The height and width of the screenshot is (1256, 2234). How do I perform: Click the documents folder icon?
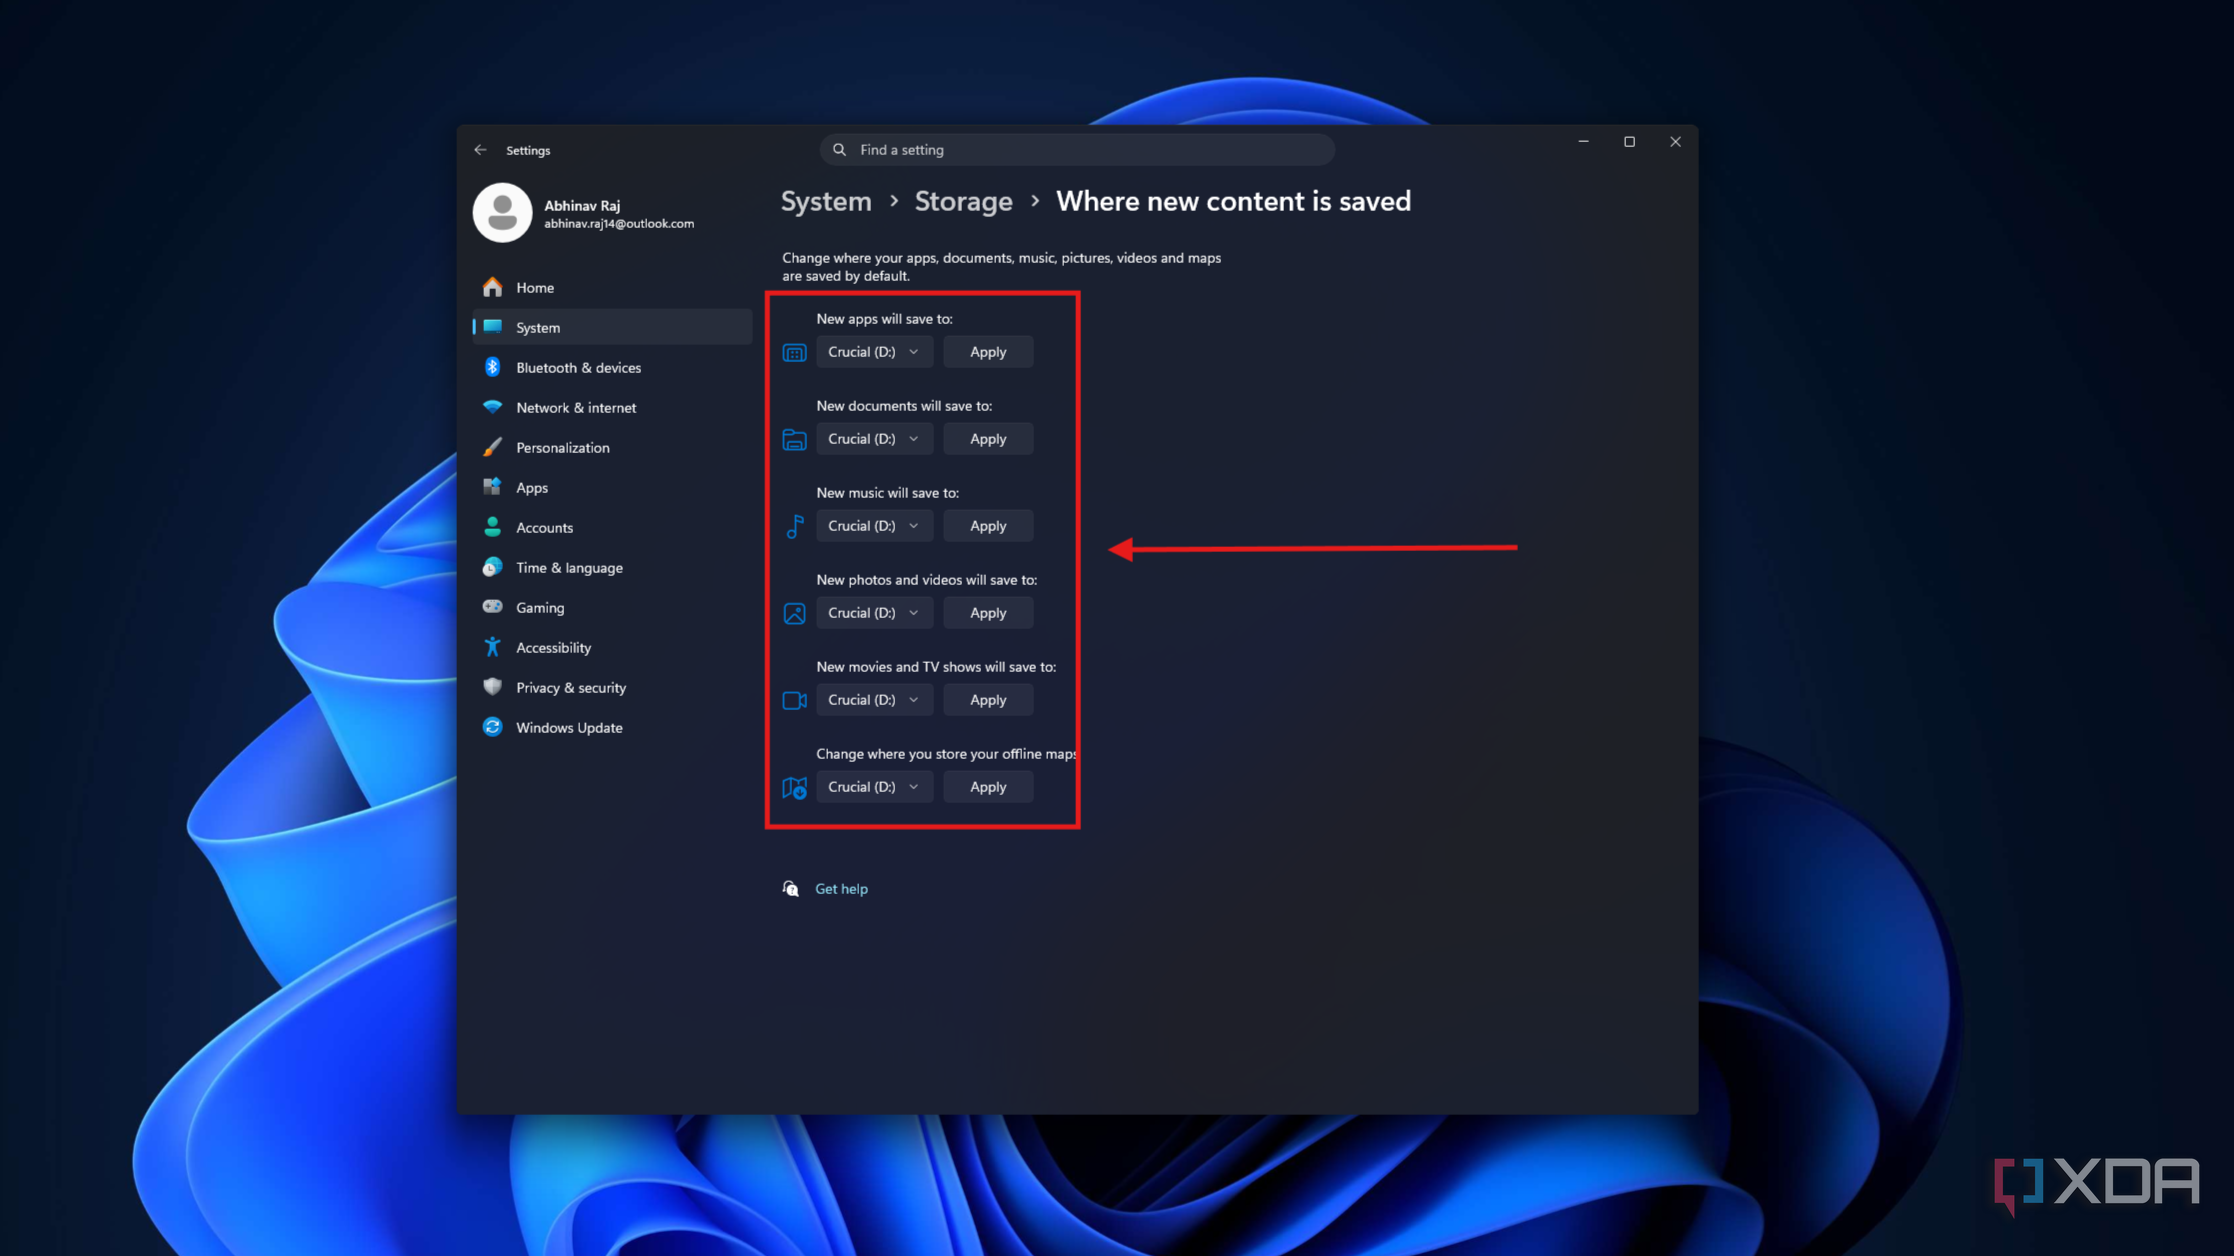pyautogui.click(x=794, y=440)
